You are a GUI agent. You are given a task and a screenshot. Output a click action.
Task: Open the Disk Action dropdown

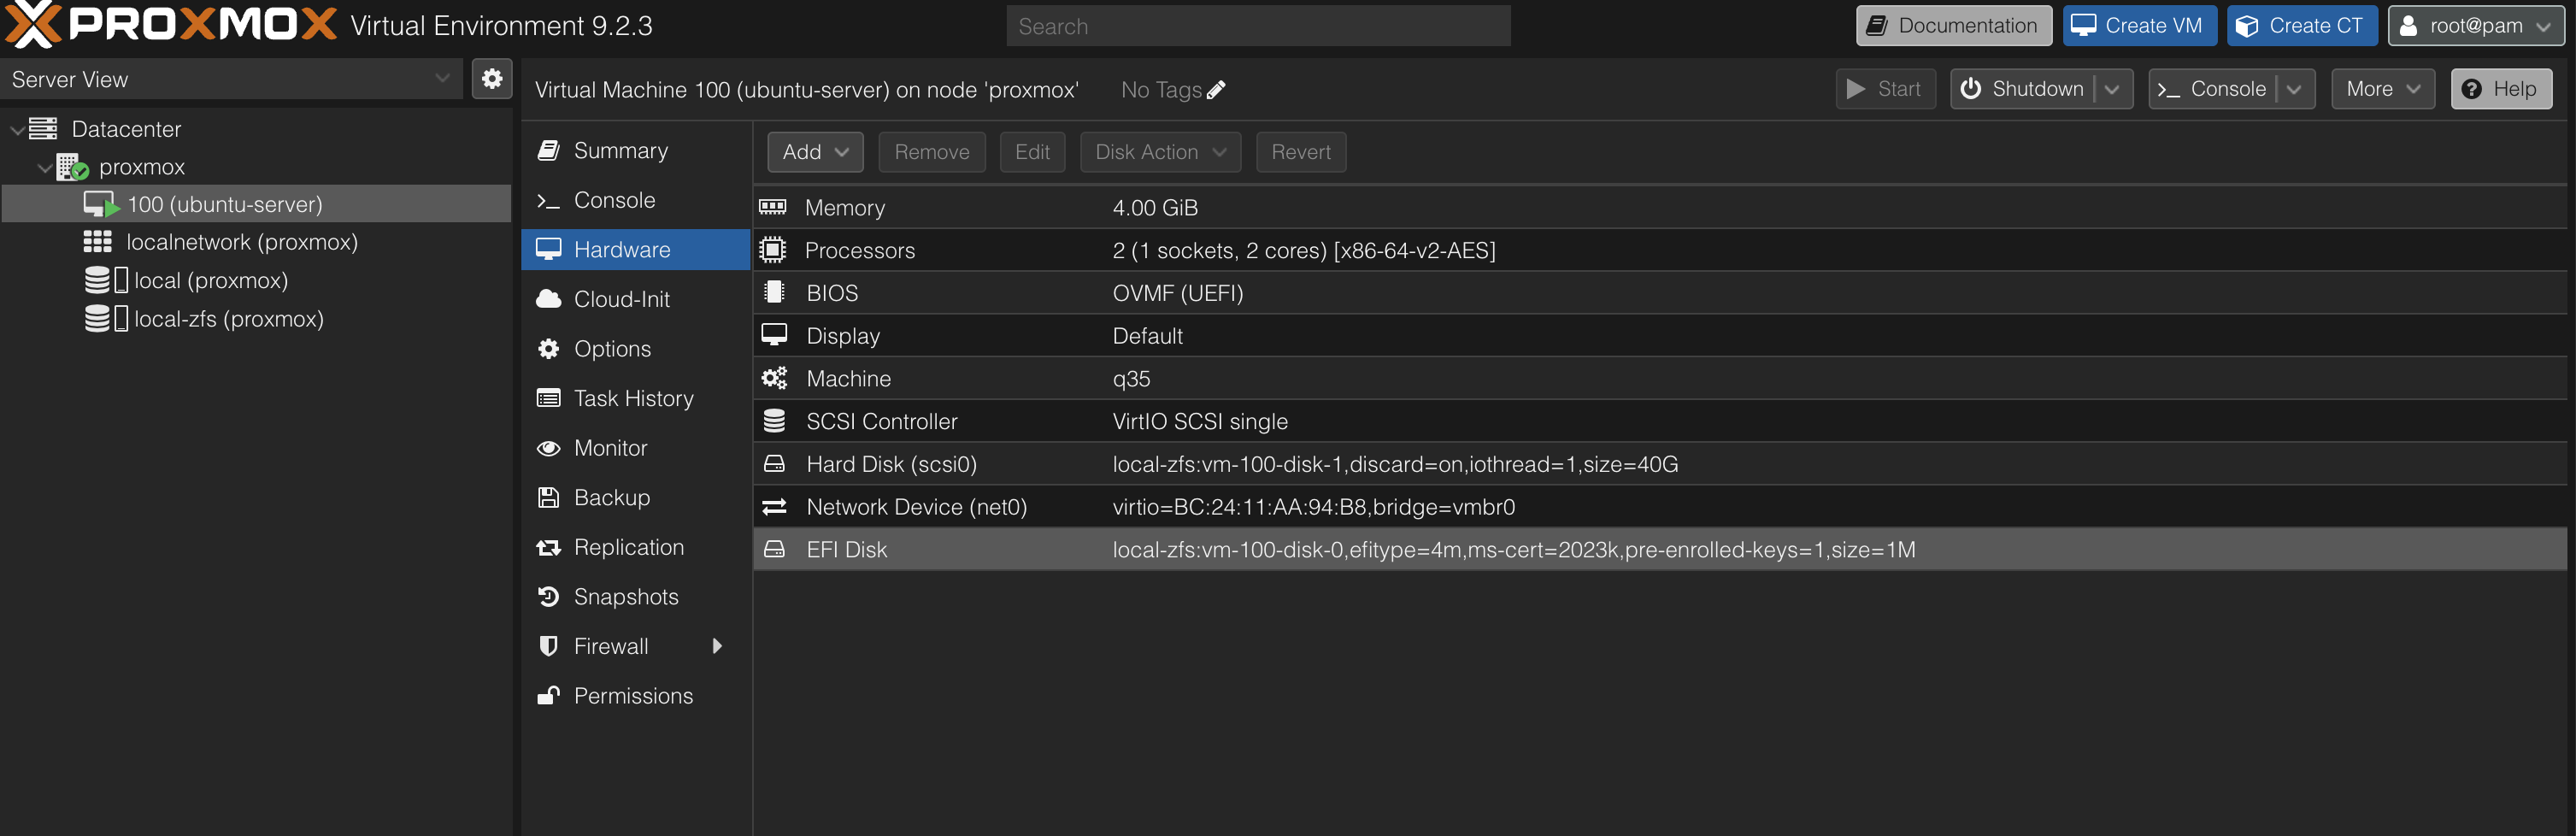[x=1160, y=152]
